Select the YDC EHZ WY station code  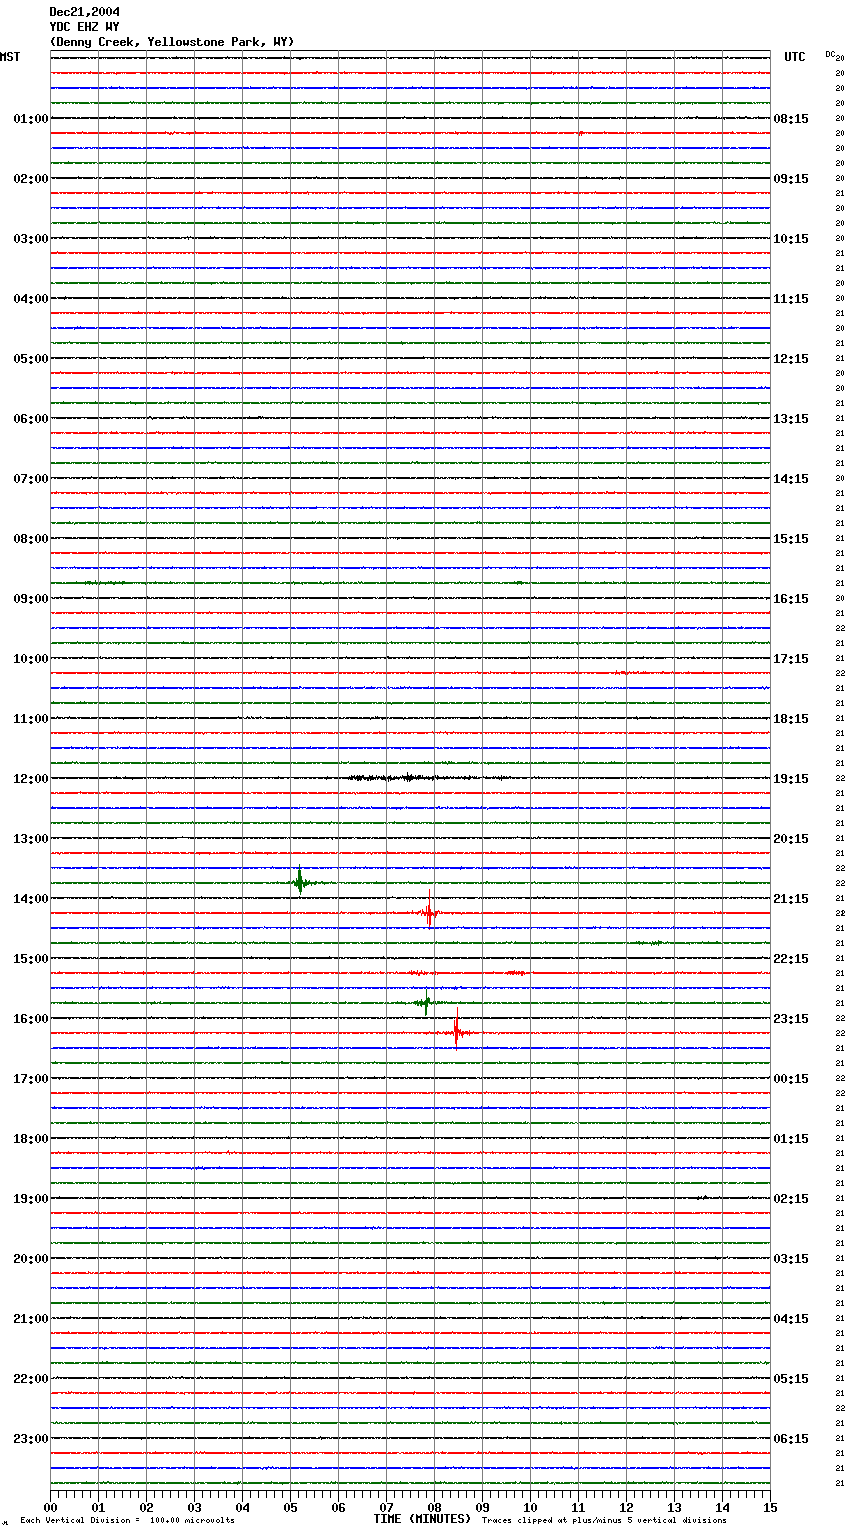pos(85,27)
